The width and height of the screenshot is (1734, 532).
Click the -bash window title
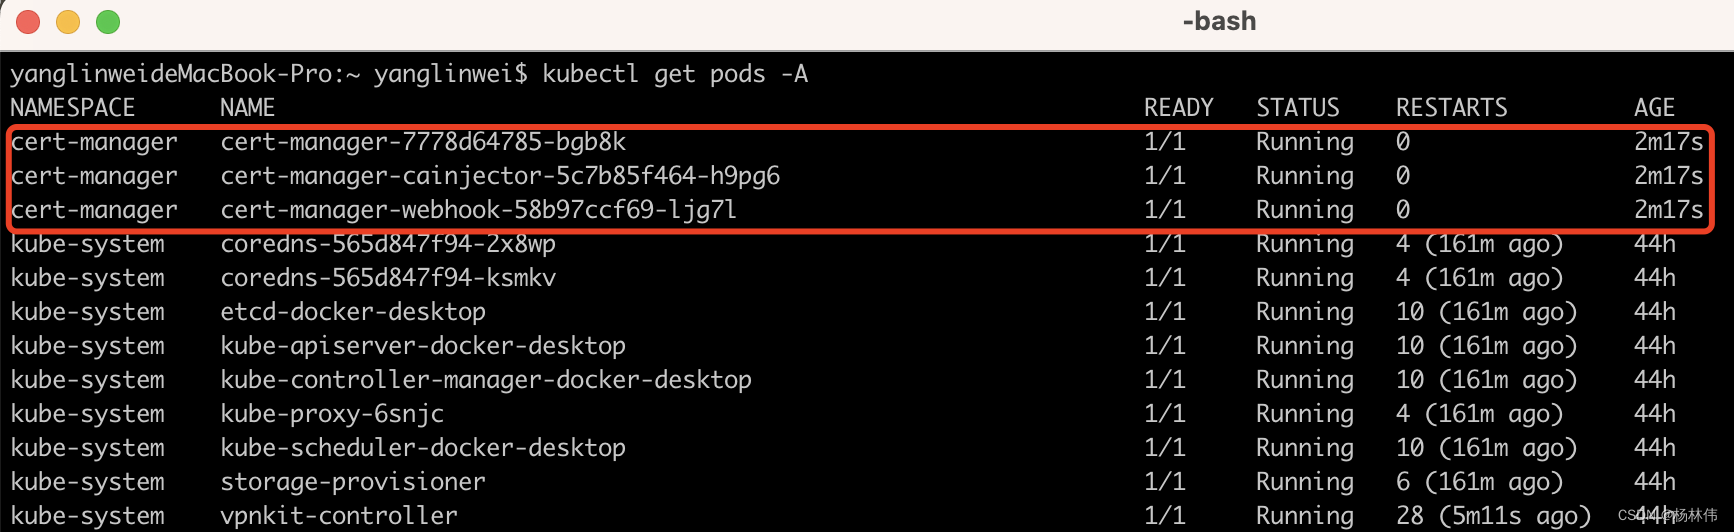(x=1219, y=21)
